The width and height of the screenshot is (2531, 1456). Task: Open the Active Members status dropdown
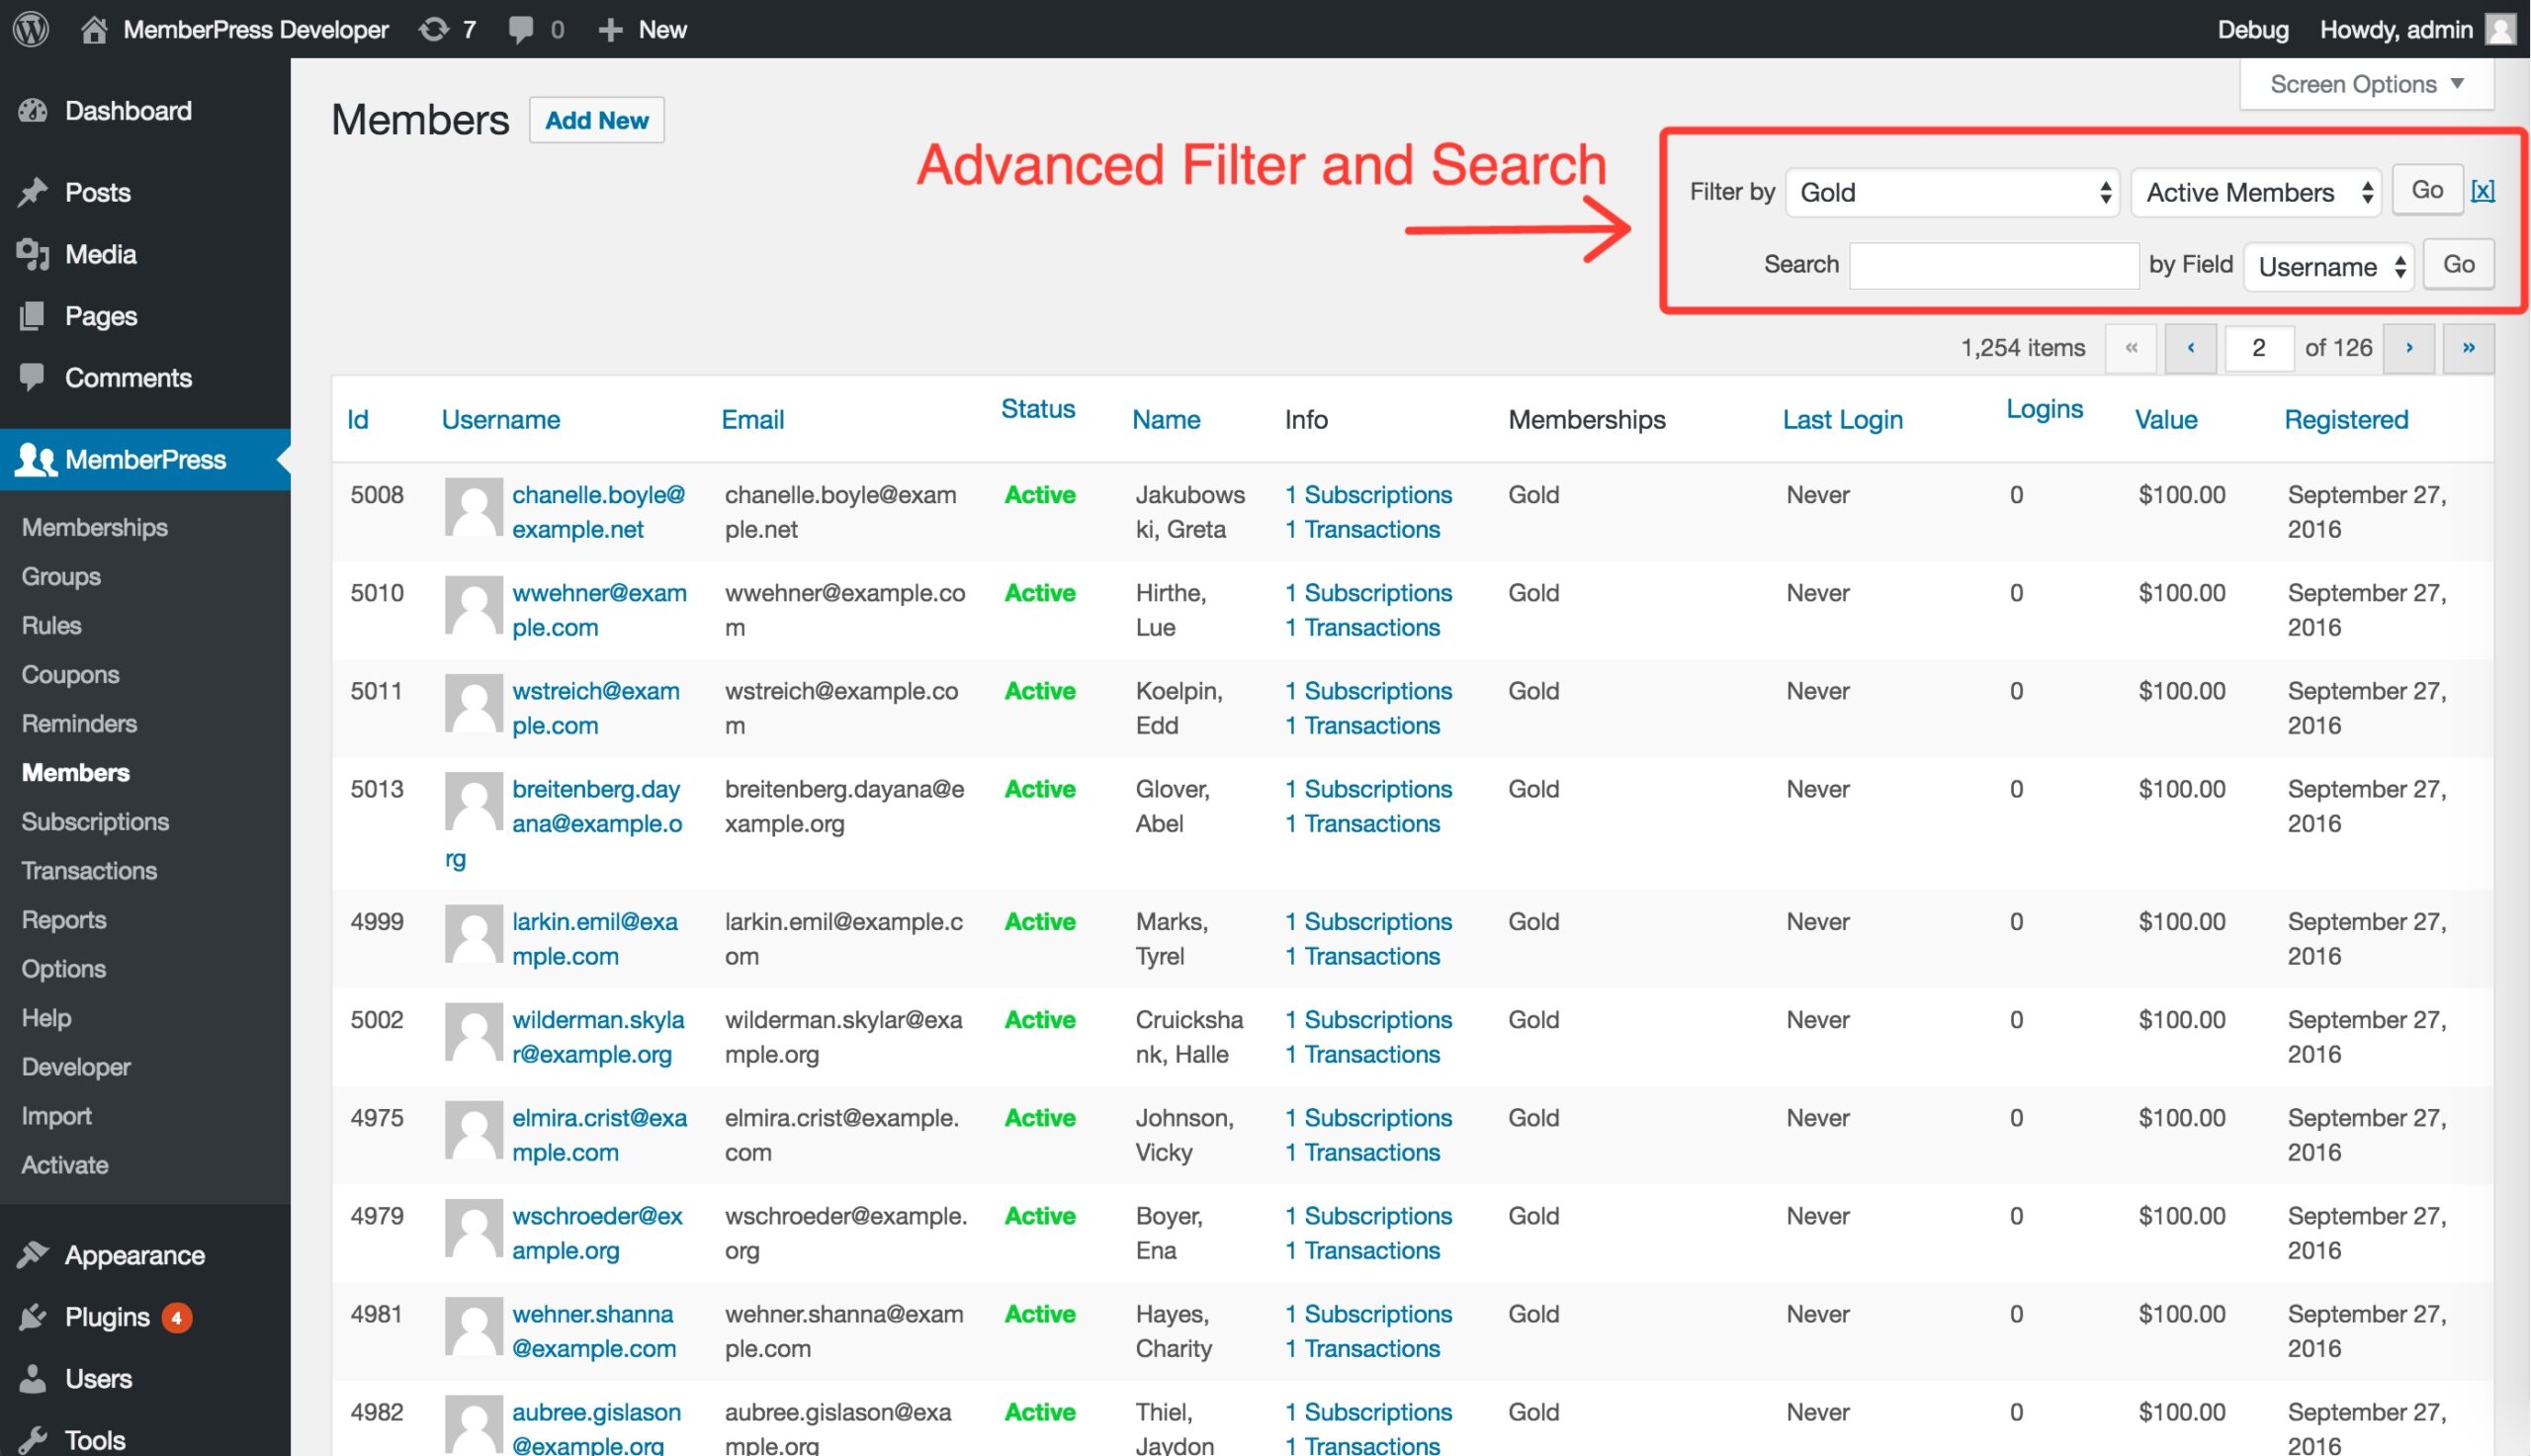(2257, 192)
